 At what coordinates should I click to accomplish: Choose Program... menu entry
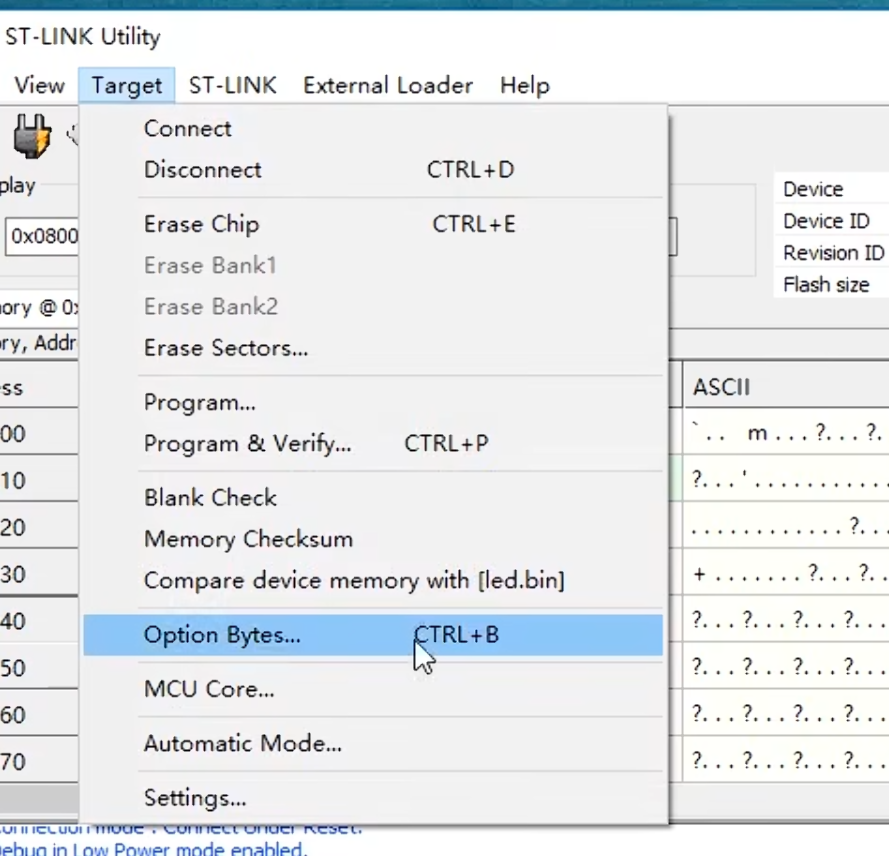click(x=372, y=402)
